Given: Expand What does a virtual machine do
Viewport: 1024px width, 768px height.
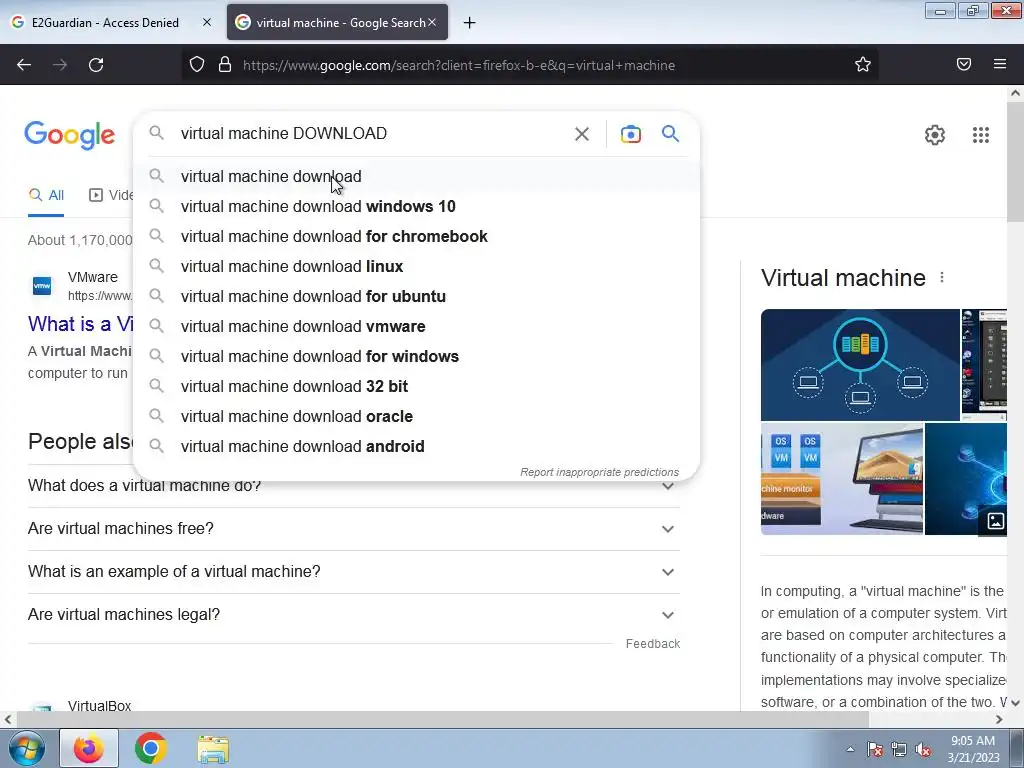Looking at the screenshot, I should 353,486.
